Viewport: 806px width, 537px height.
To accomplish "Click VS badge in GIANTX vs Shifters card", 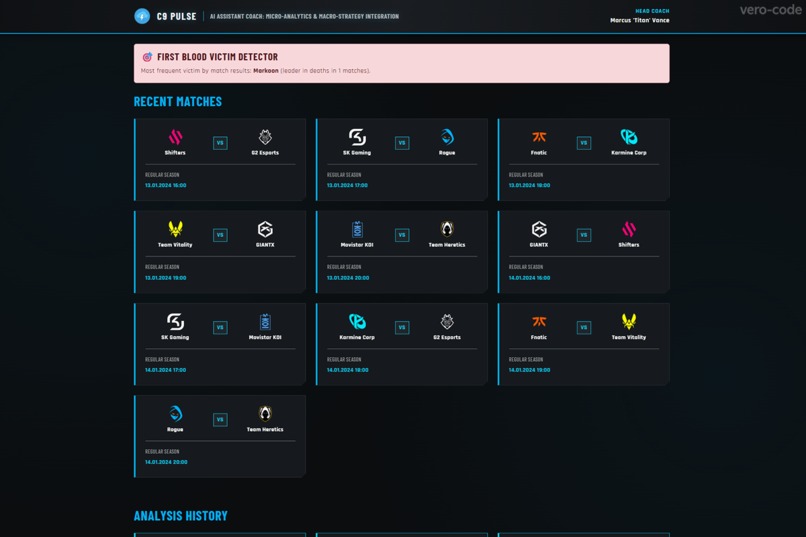I will [x=584, y=235].
